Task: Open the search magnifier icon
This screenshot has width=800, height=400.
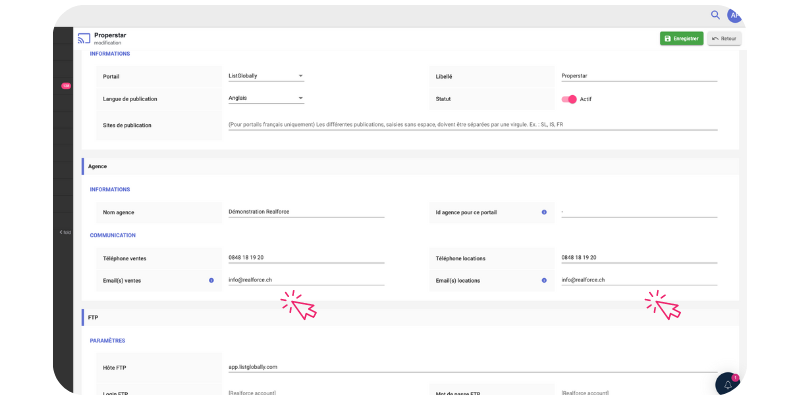Action: click(x=715, y=15)
